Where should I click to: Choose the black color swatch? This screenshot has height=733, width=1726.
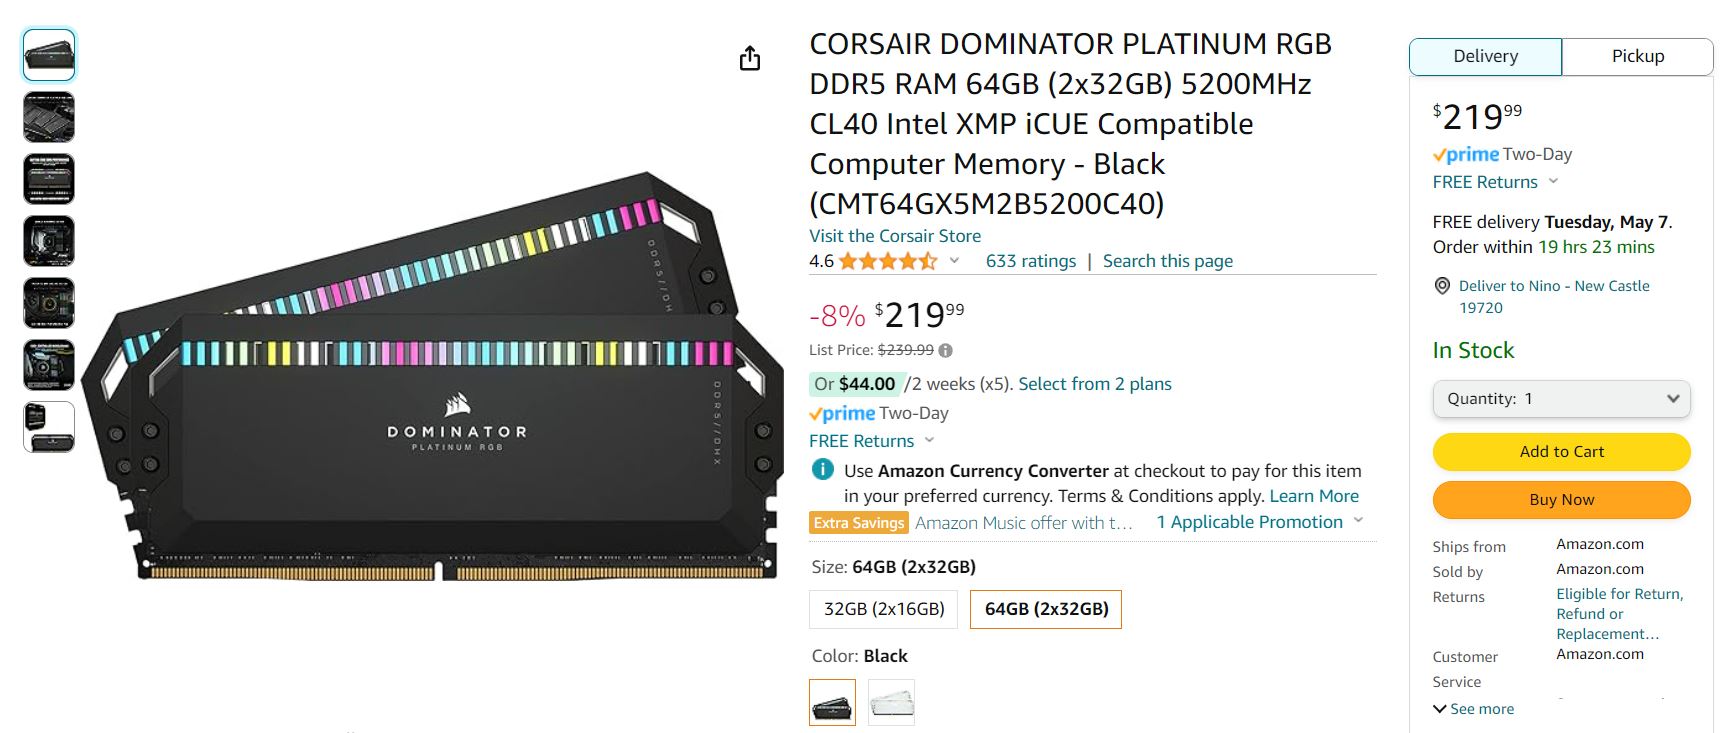pyautogui.click(x=832, y=702)
